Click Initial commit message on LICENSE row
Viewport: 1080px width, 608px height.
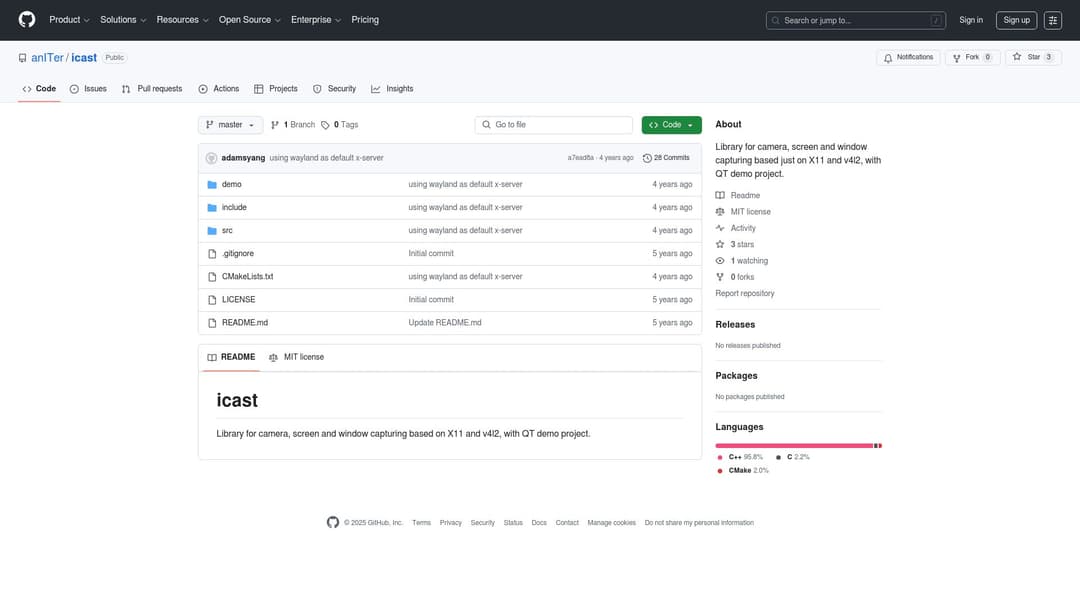(x=430, y=300)
